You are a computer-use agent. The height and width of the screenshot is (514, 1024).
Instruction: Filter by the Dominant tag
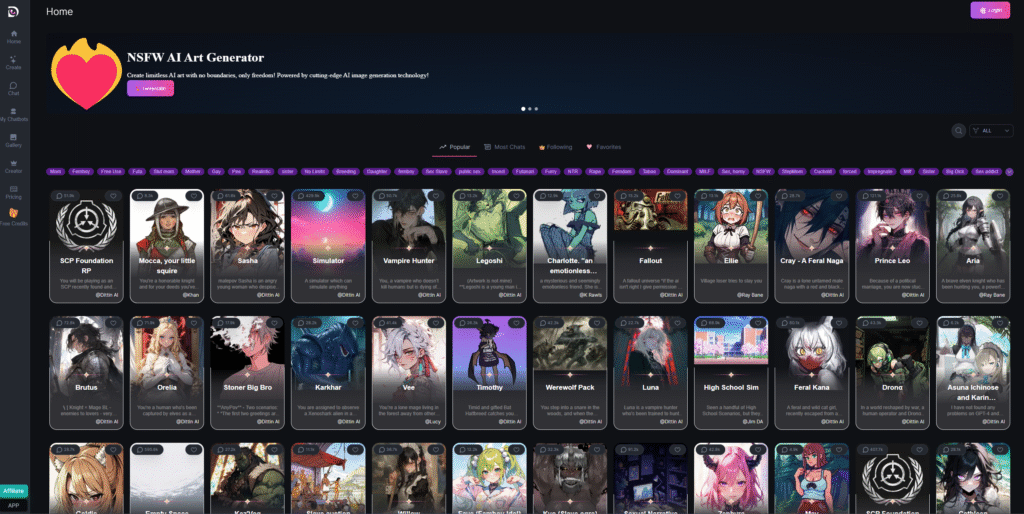click(x=677, y=172)
